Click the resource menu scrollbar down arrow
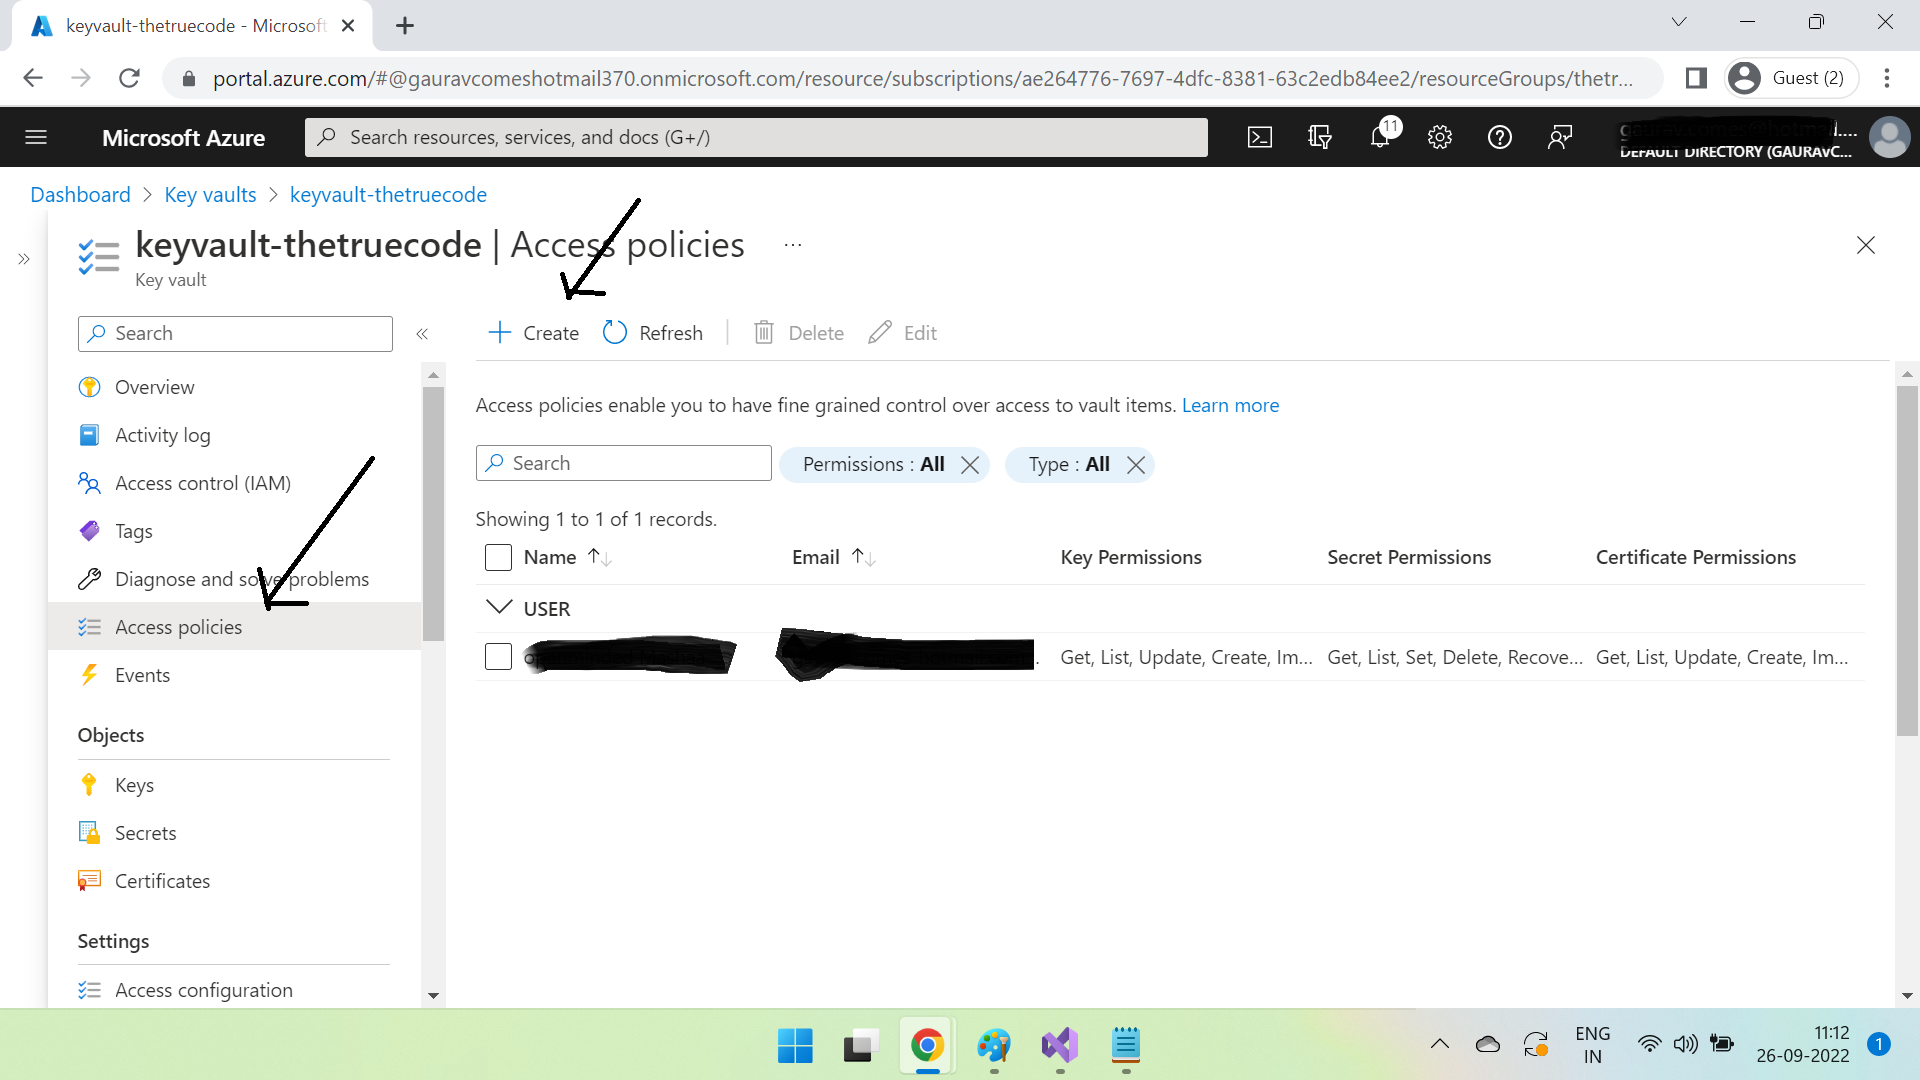 433,995
